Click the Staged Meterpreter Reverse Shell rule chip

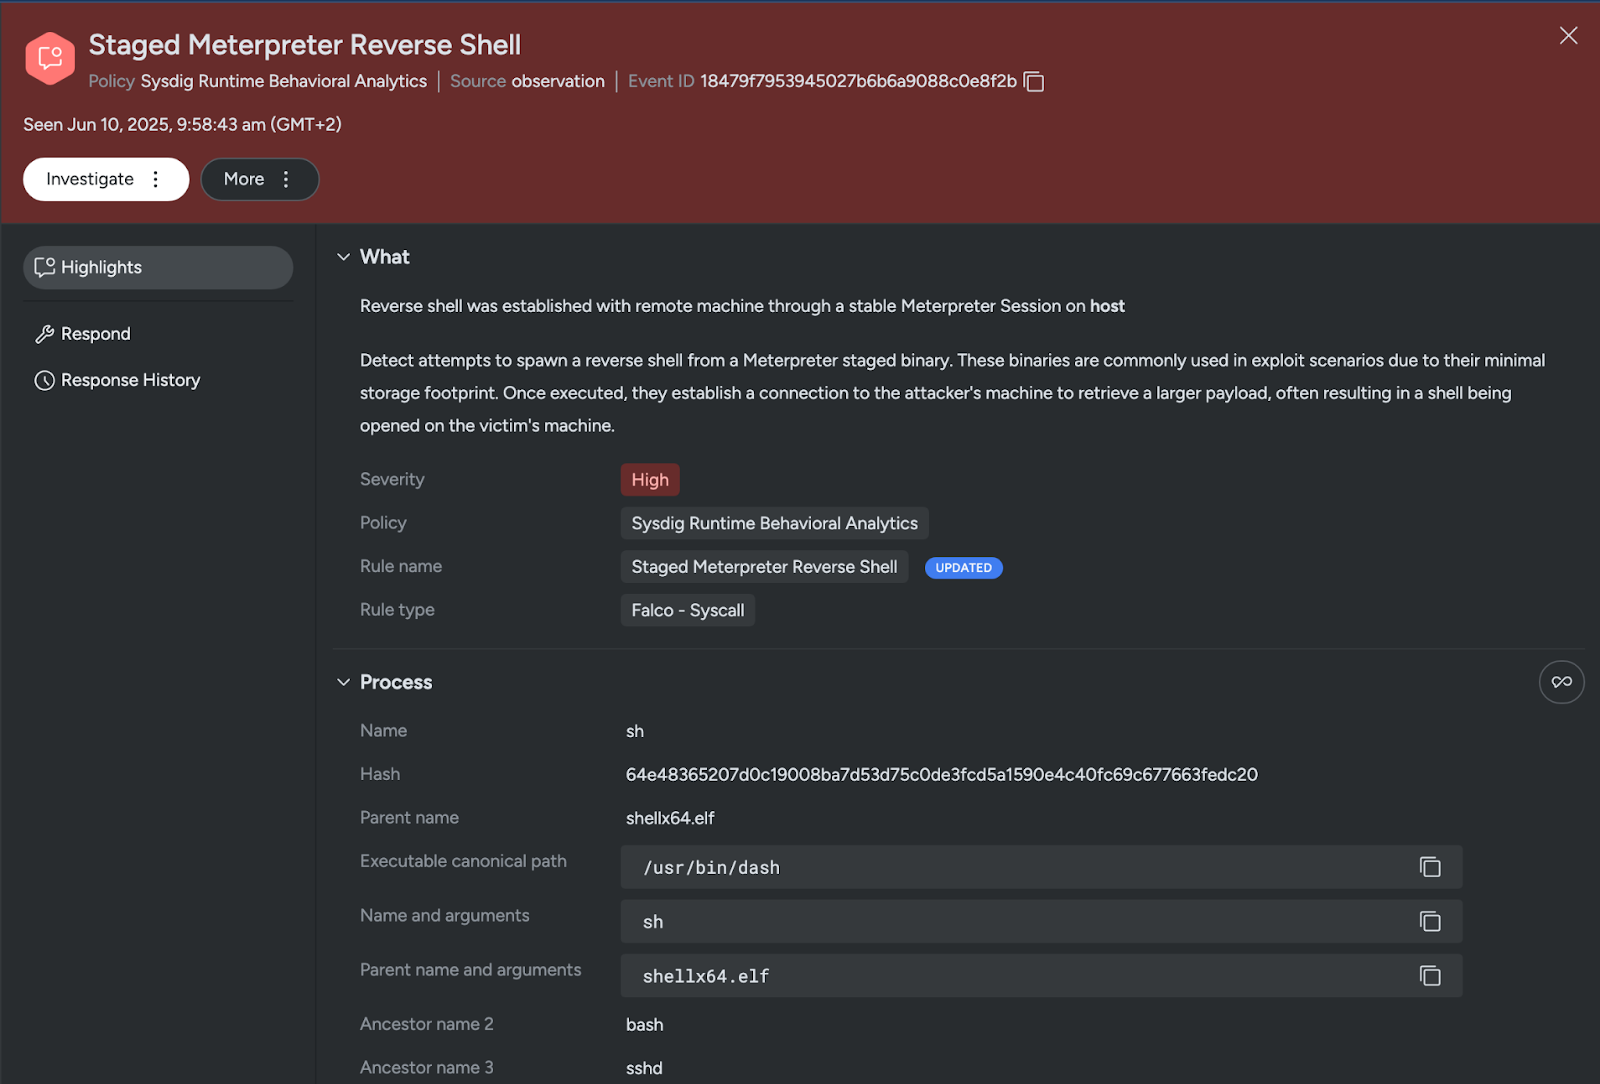pos(765,567)
